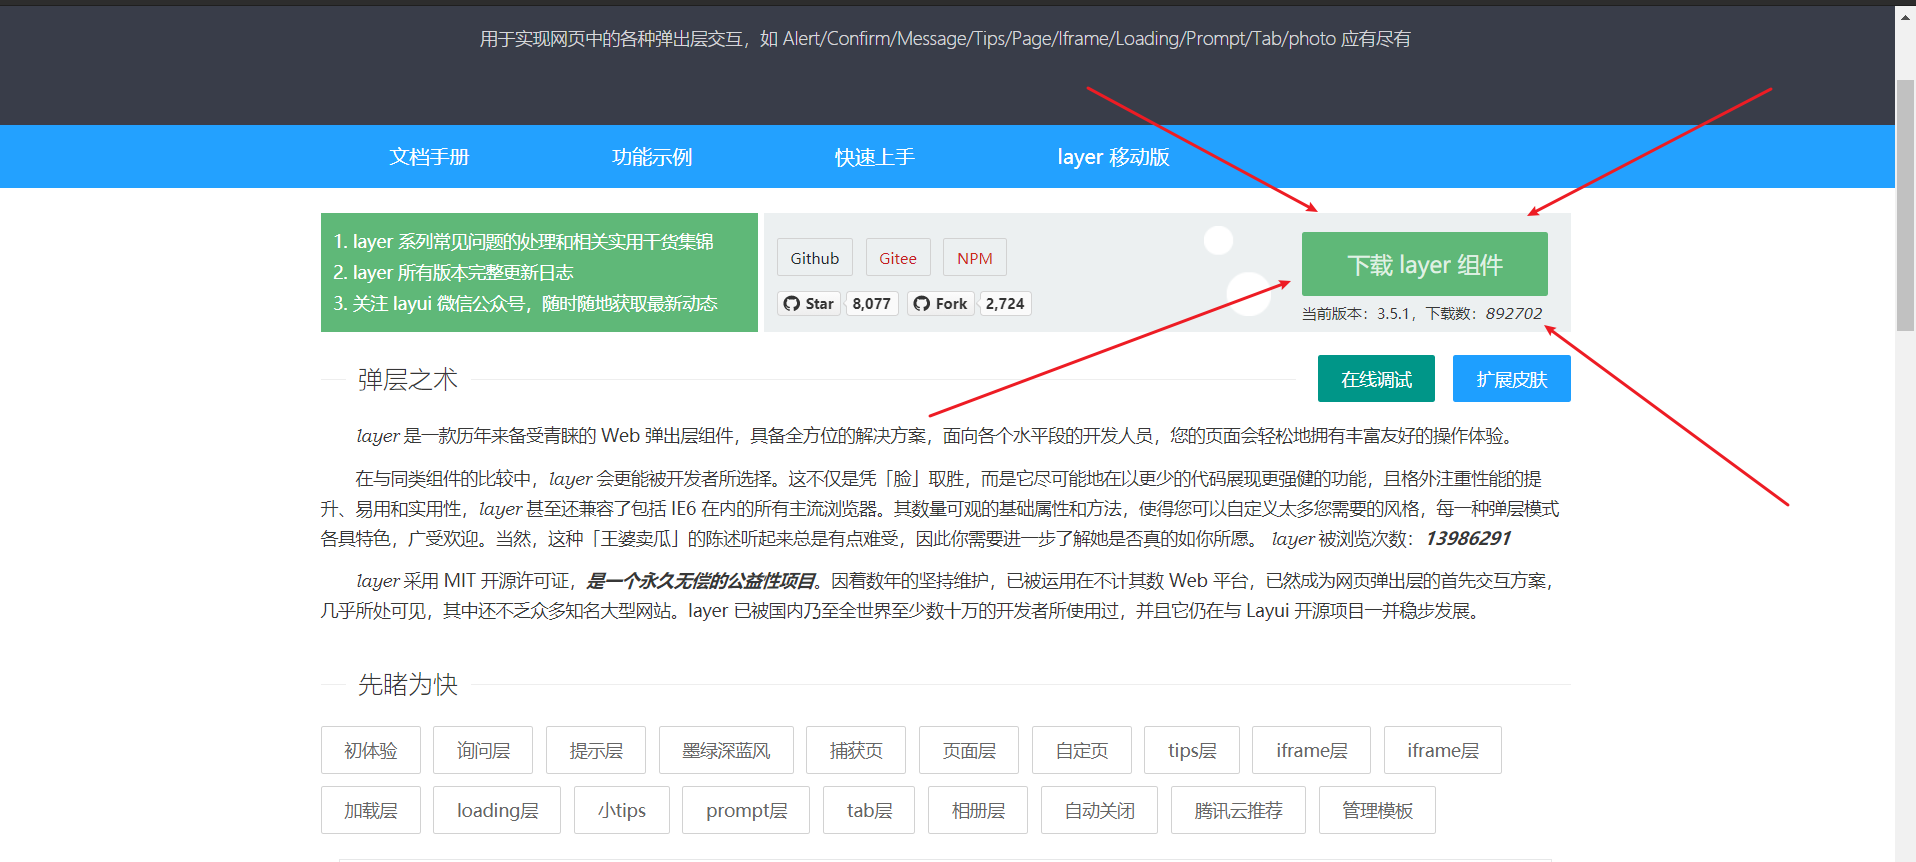Try the 页面层 demo button
The height and width of the screenshot is (862, 1916).
tap(969, 750)
